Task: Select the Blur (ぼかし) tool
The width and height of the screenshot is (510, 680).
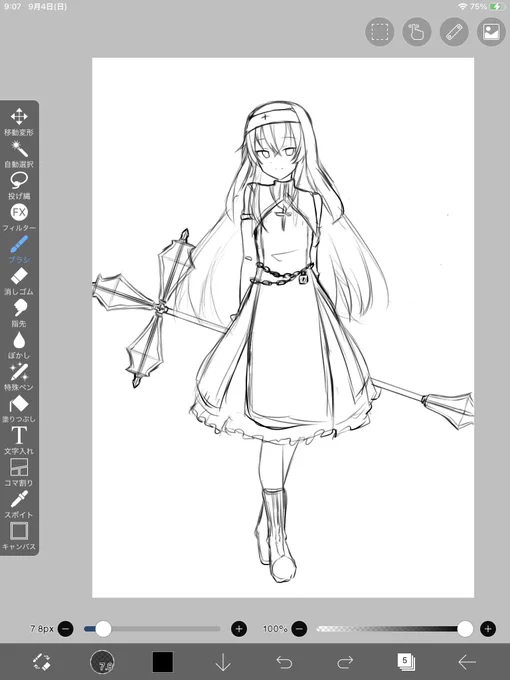Action: coord(19,345)
